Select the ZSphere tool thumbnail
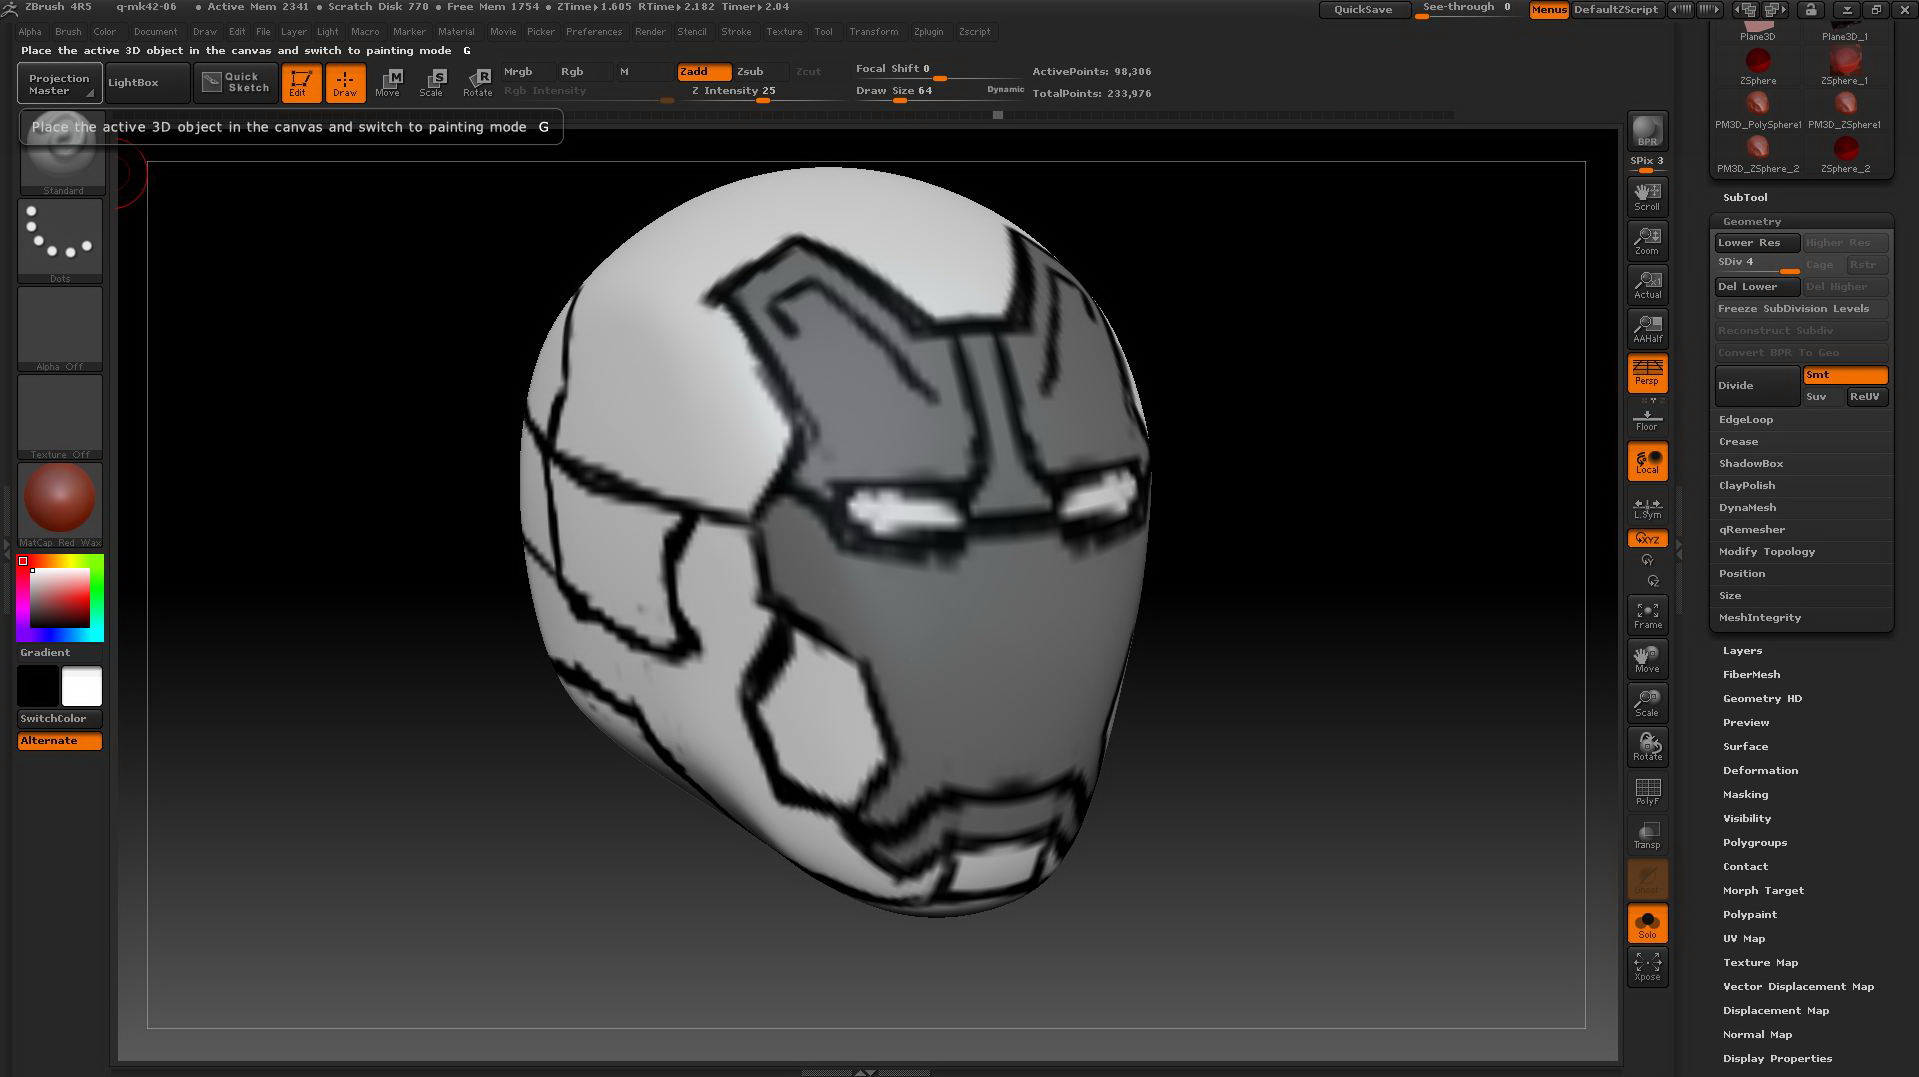 coord(1757,66)
